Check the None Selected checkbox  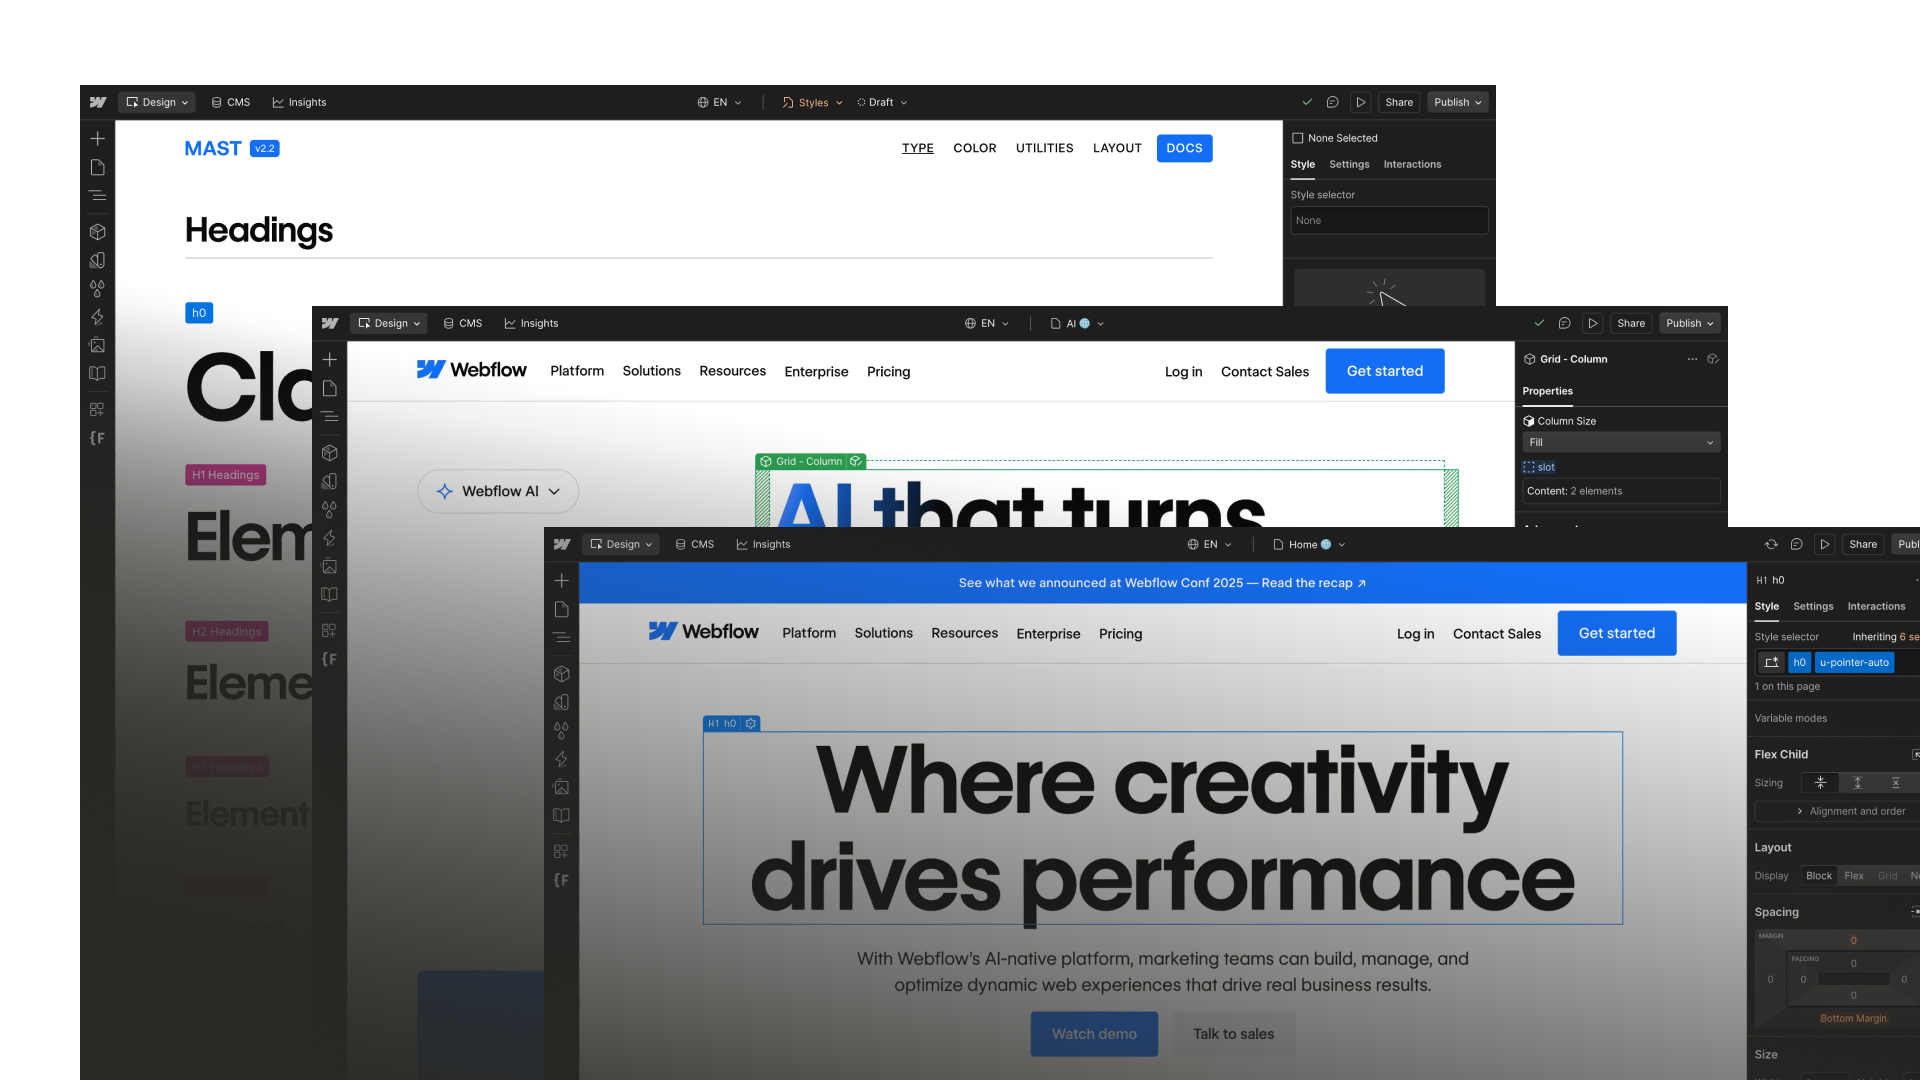tap(1298, 138)
